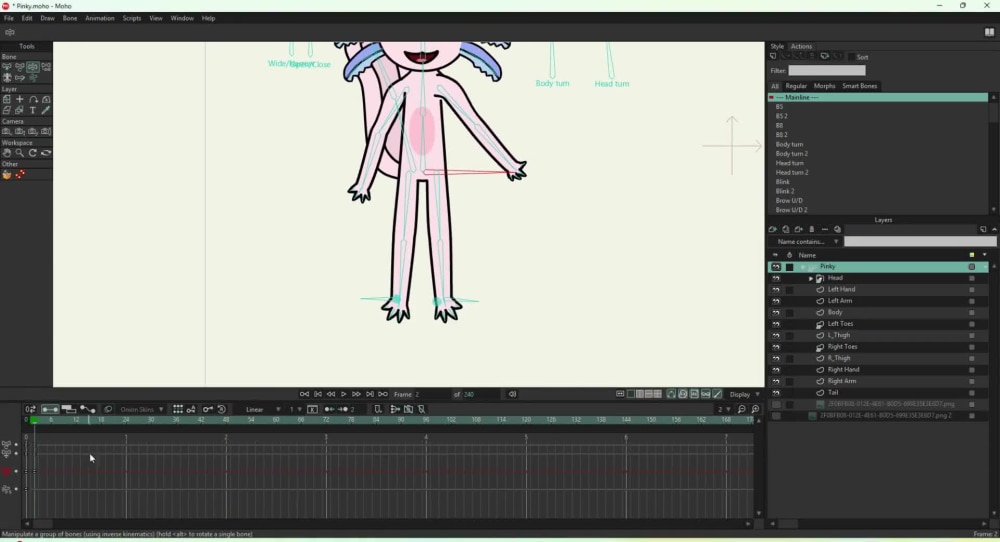Open the Scripts menu
Viewport: 1000px width, 542px height.
(x=132, y=18)
